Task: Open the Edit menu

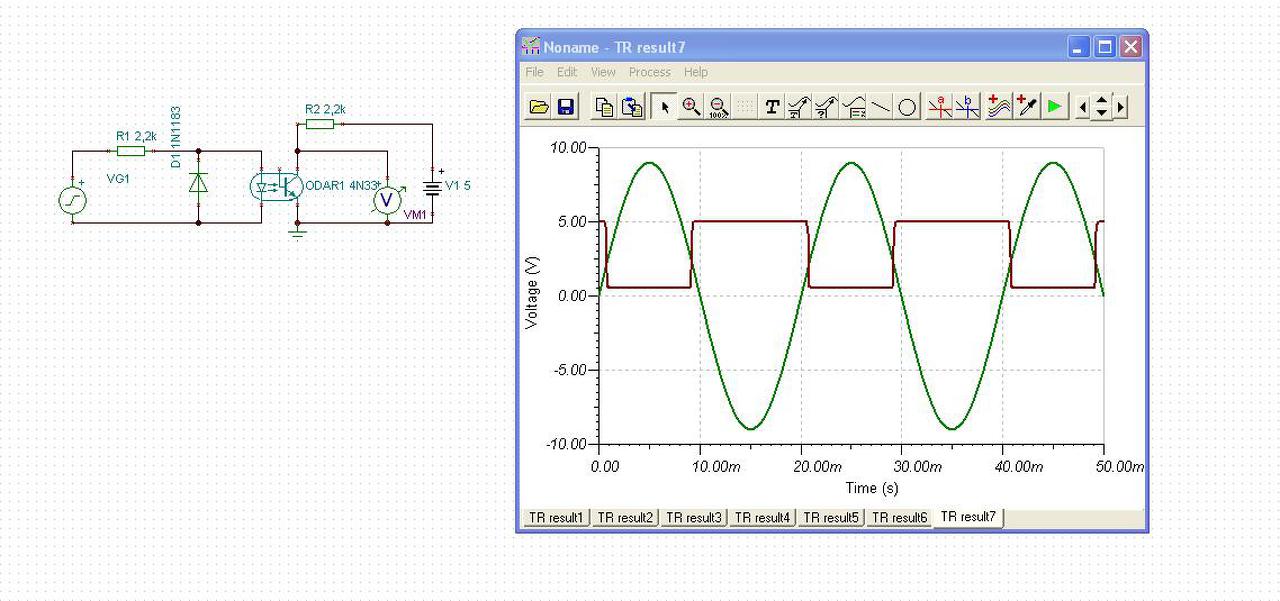Action: [567, 72]
